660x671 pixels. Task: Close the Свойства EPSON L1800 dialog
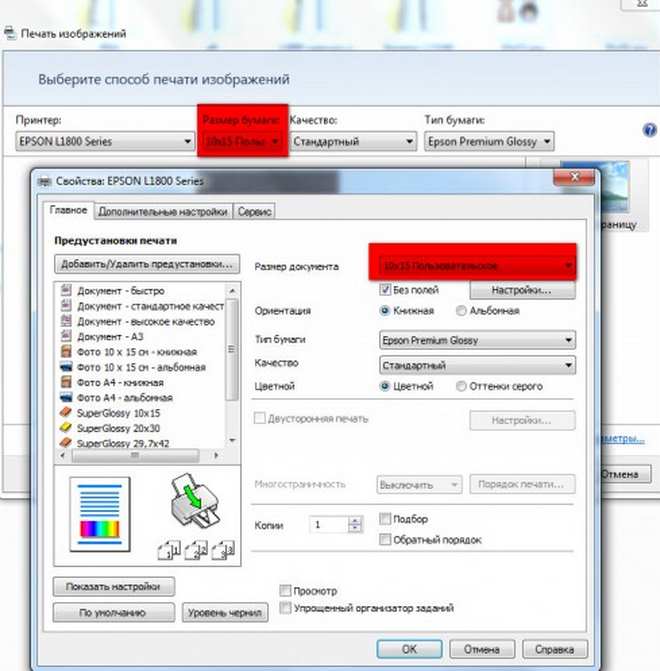pos(574,177)
